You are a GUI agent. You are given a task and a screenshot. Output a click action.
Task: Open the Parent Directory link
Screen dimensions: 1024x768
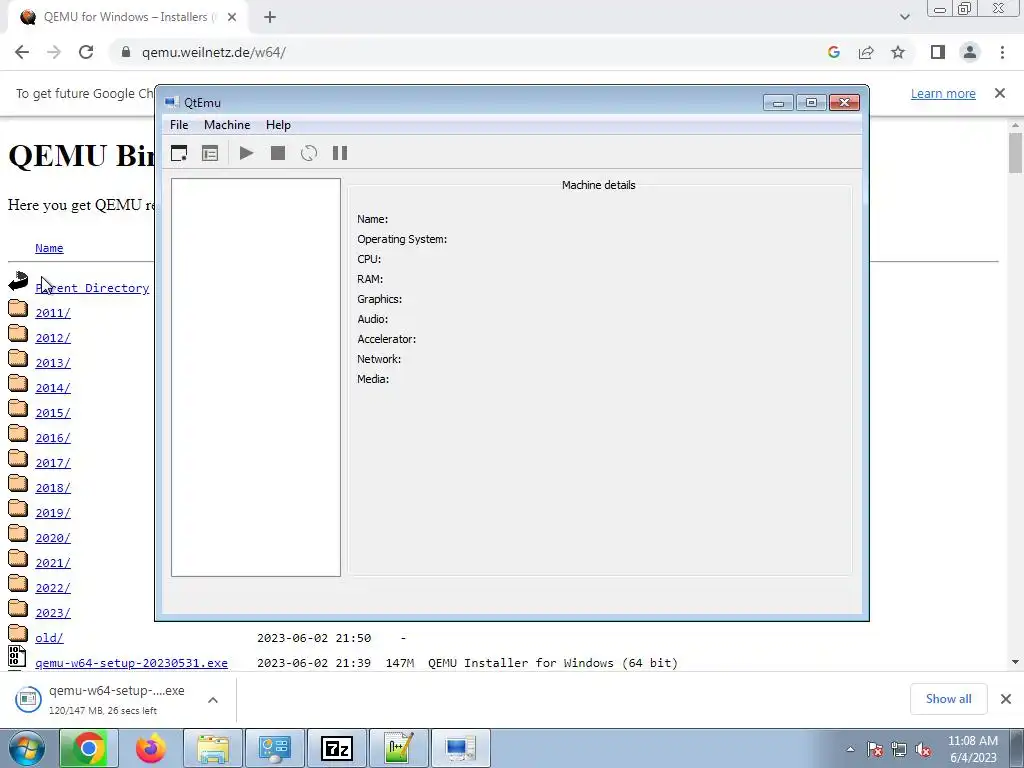point(92,288)
